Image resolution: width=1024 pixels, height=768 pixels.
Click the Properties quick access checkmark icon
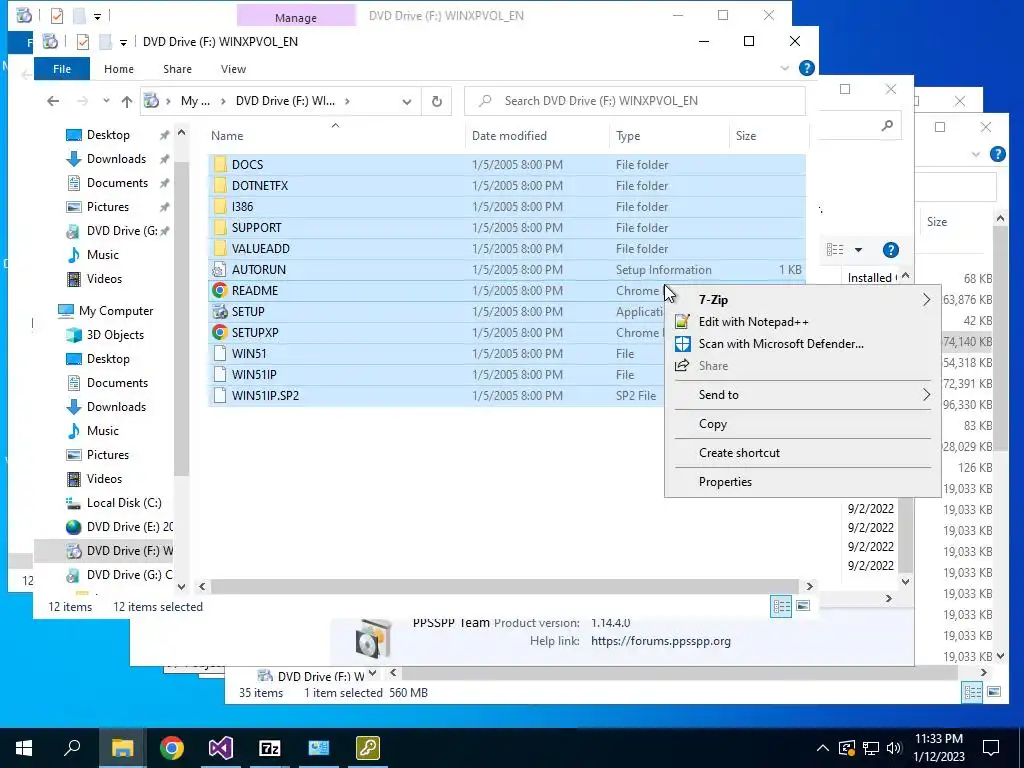click(x=83, y=42)
